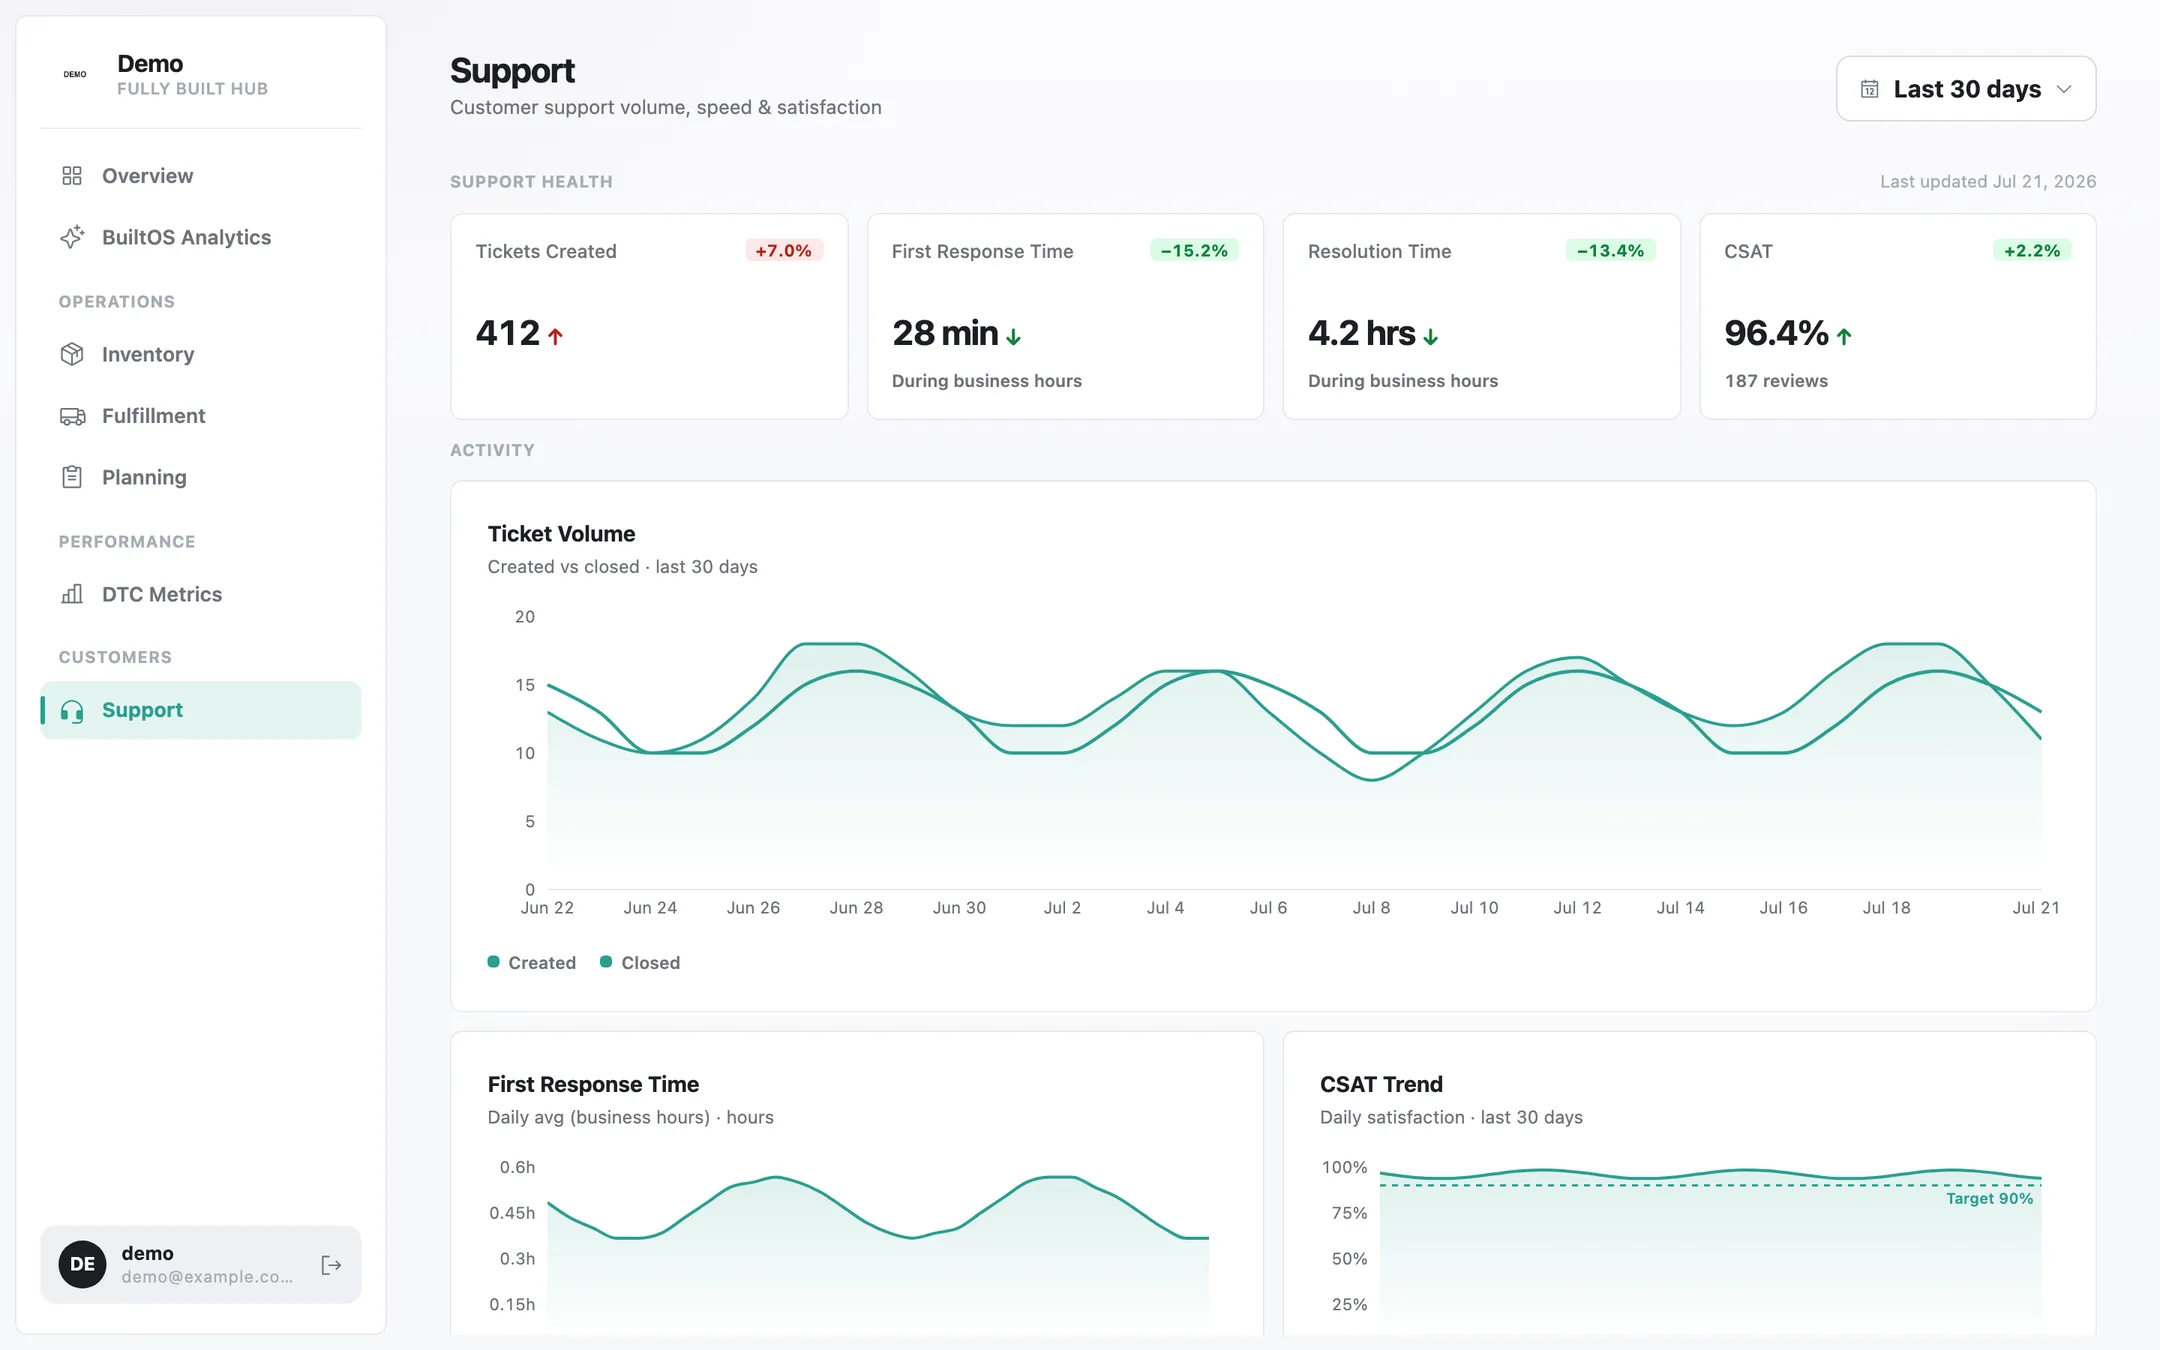Click the red up arrow beside 412
The height and width of the screenshot is (1350, 2160).
[556, 336]
